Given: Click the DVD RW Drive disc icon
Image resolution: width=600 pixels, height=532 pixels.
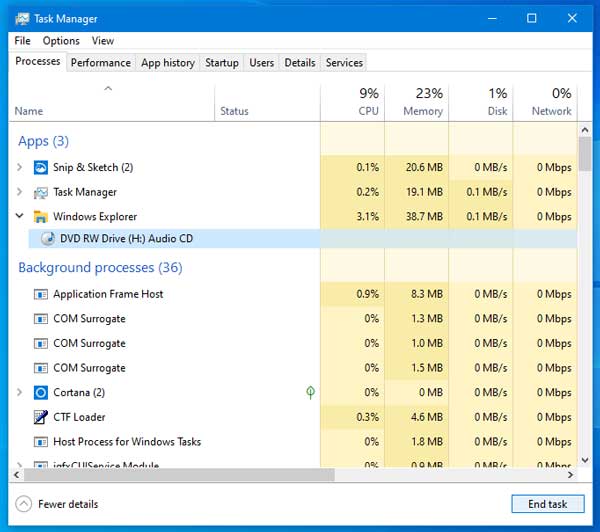Looking at the screenshot, I should click(x=48, y=239).
